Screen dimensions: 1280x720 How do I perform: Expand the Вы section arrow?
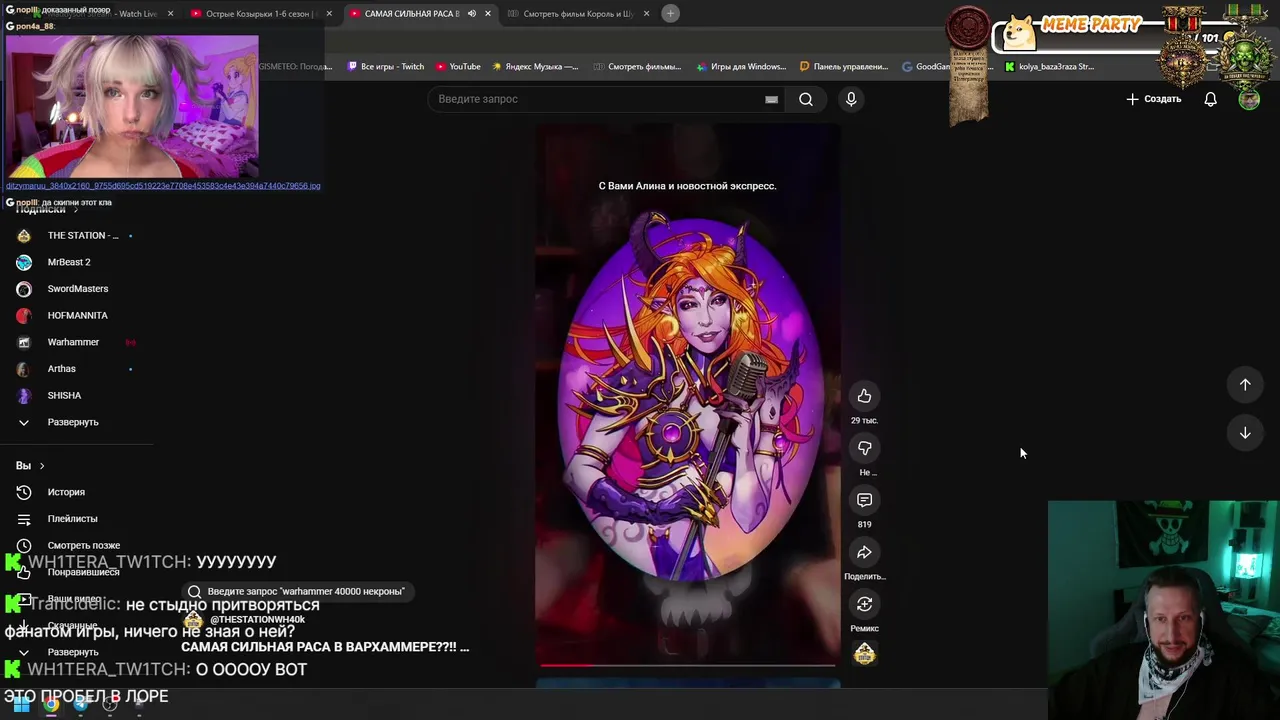pyautogui.click(x=41, y=465)
